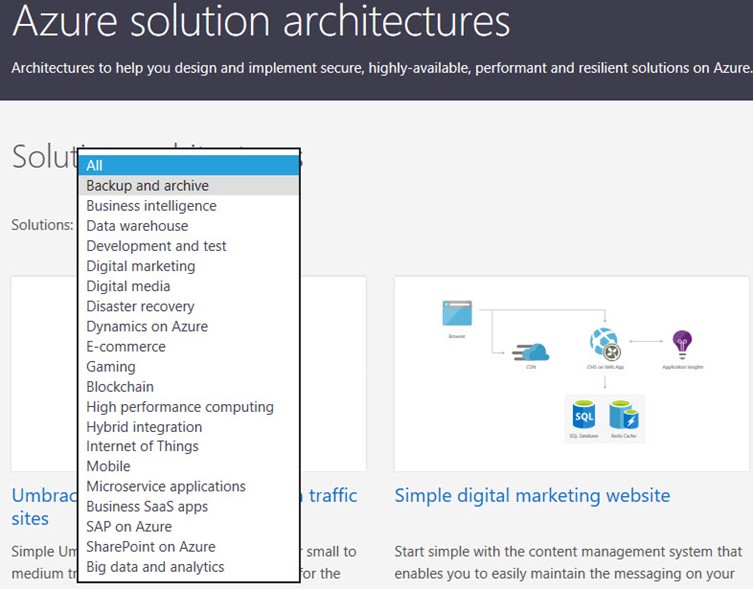Choose 'Gaming' solution option

coord(189,367)
